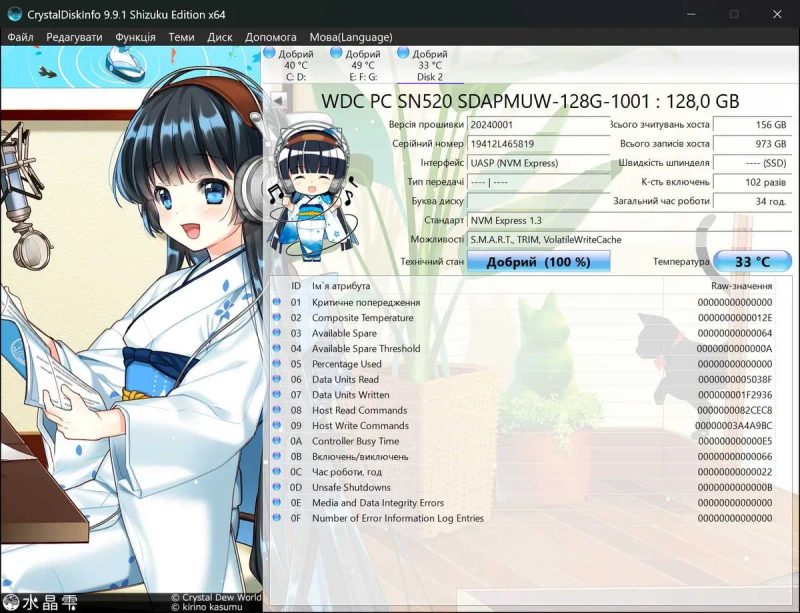
Task: Click the Буква диску empty field
Action: coord(538,201)
